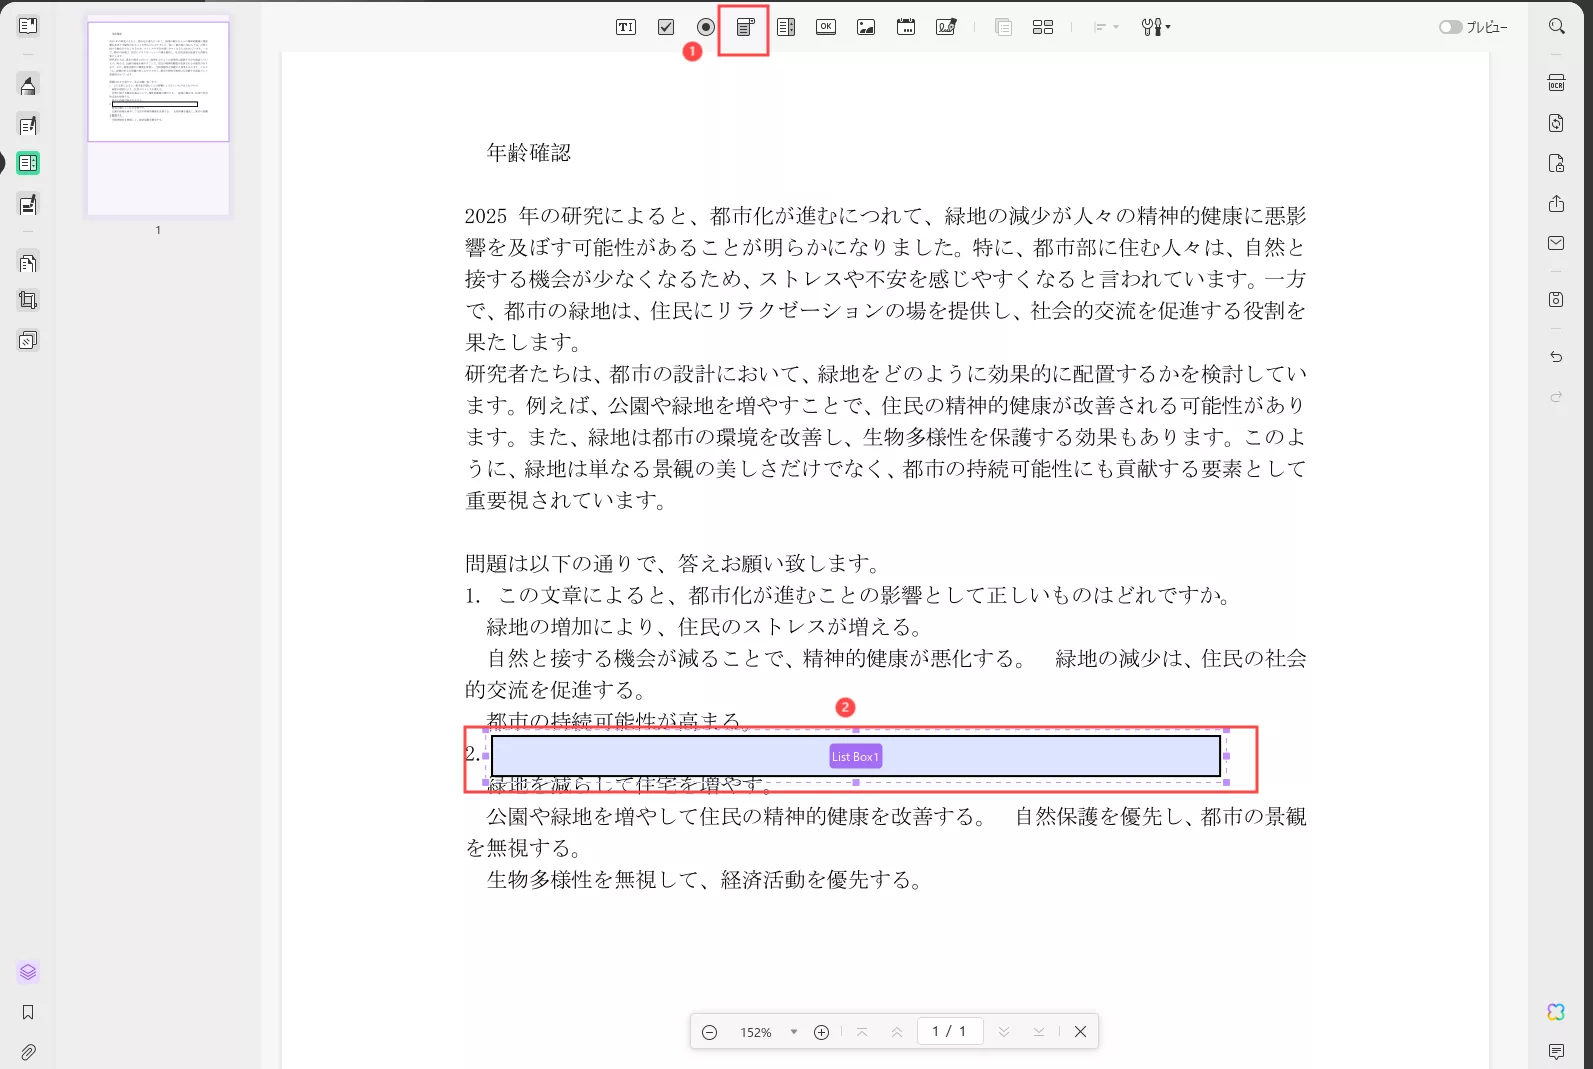Zoom in with the plus button
Screen dimensions: 1593x1069
[821, 1032]
